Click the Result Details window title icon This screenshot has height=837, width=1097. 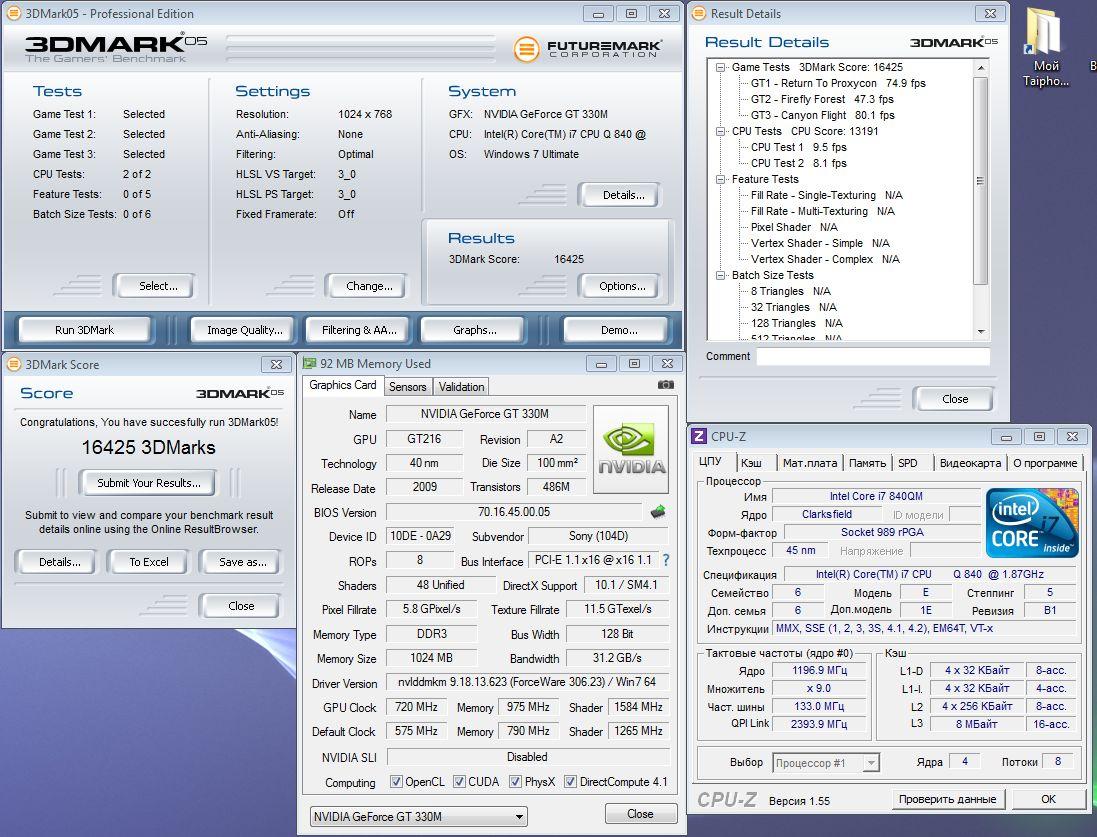pos(699,13)
